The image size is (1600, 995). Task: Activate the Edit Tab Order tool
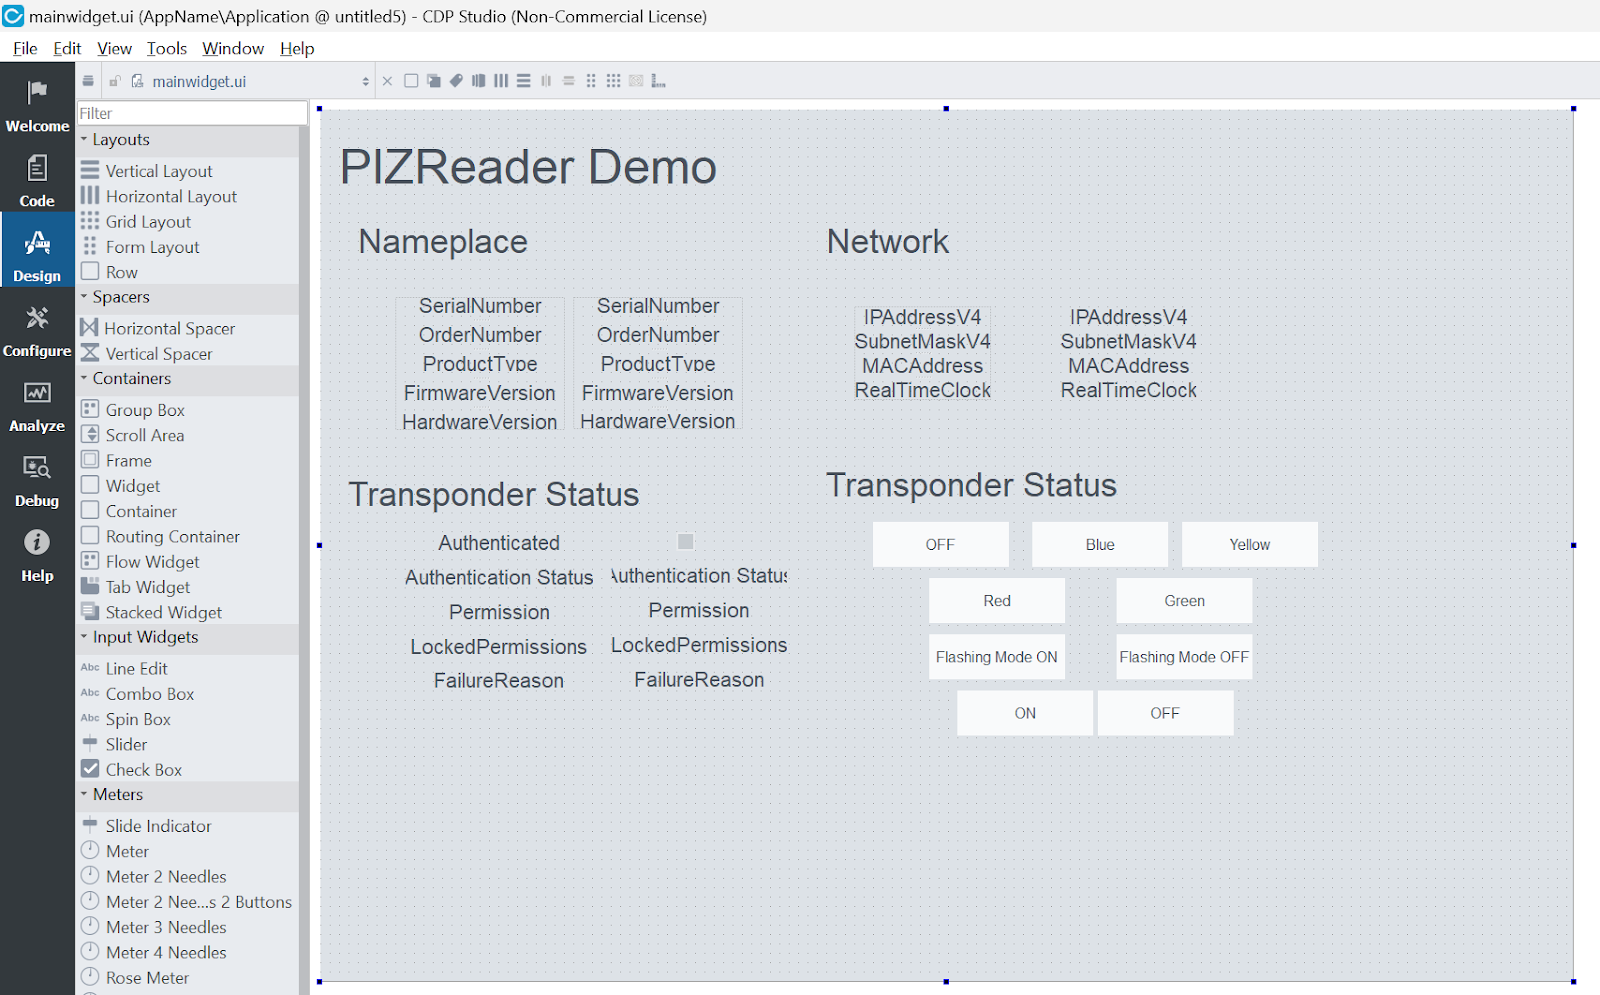[479, 81]
